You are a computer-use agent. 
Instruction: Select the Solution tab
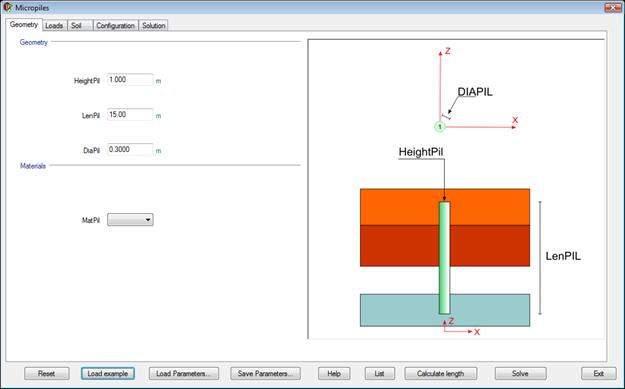pyautogui.click(x=153, y=26)
